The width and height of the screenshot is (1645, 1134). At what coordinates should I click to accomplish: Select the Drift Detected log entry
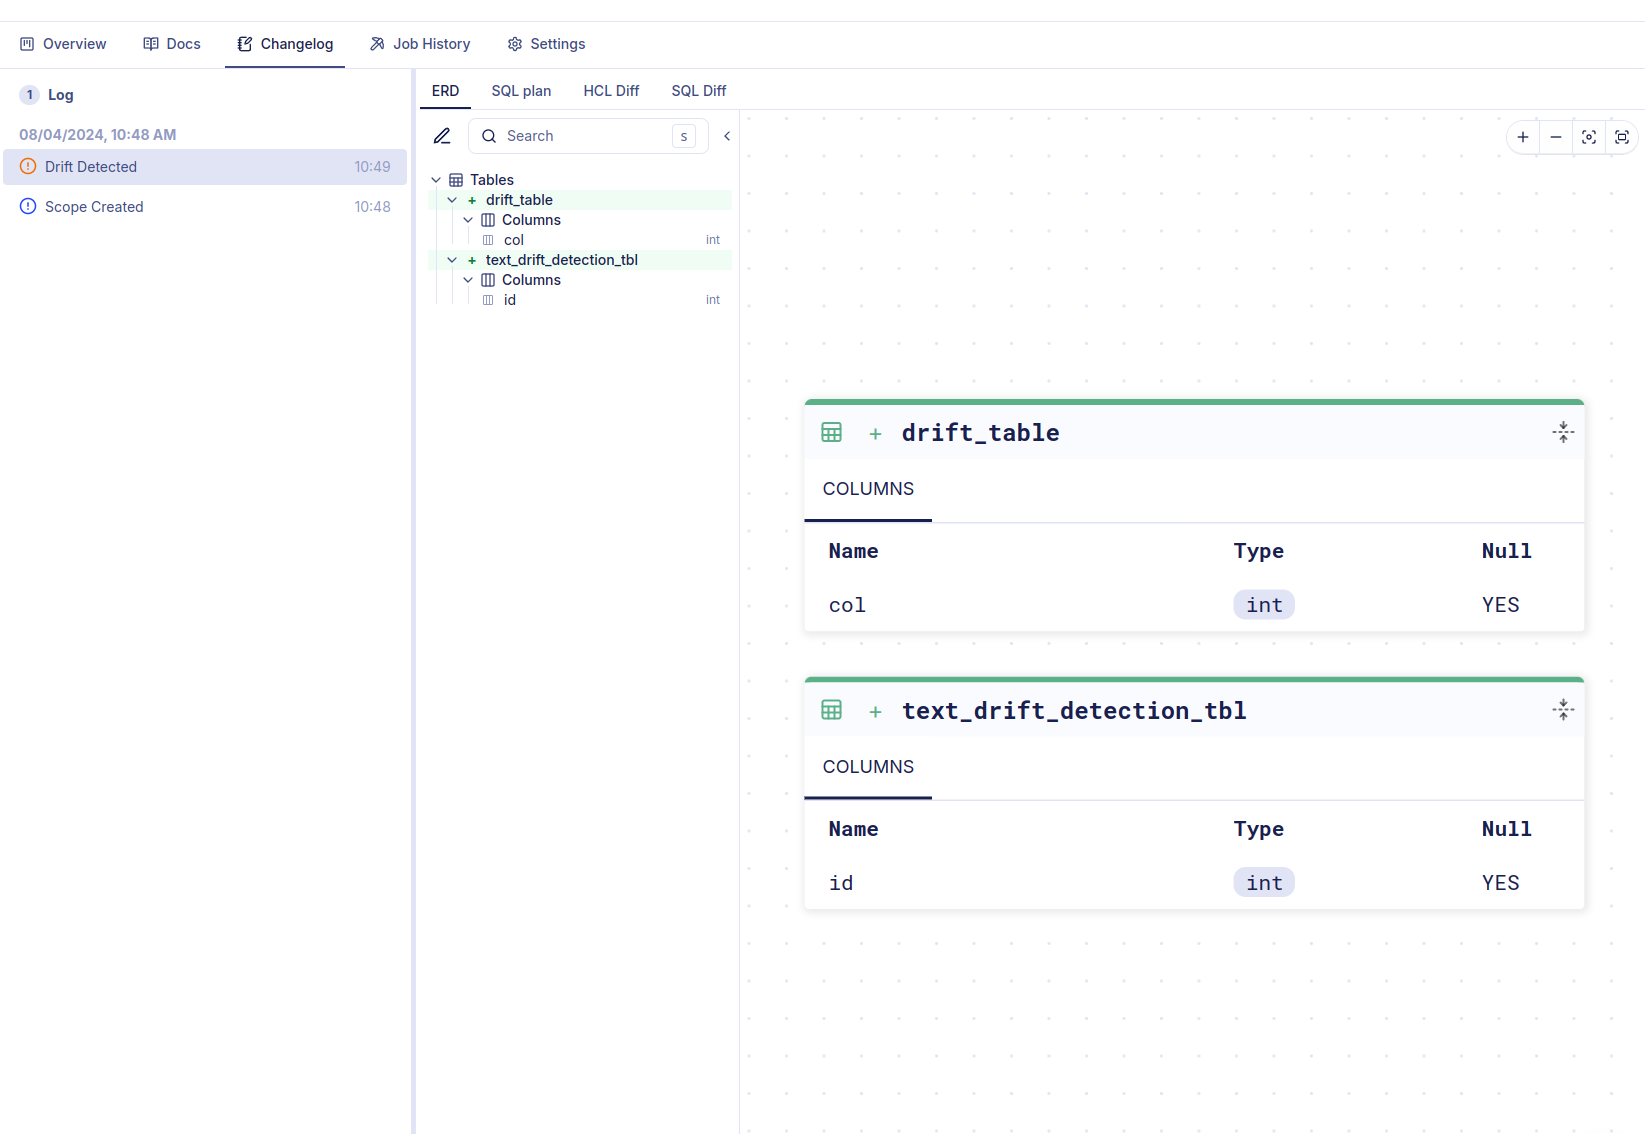(92, 167)
